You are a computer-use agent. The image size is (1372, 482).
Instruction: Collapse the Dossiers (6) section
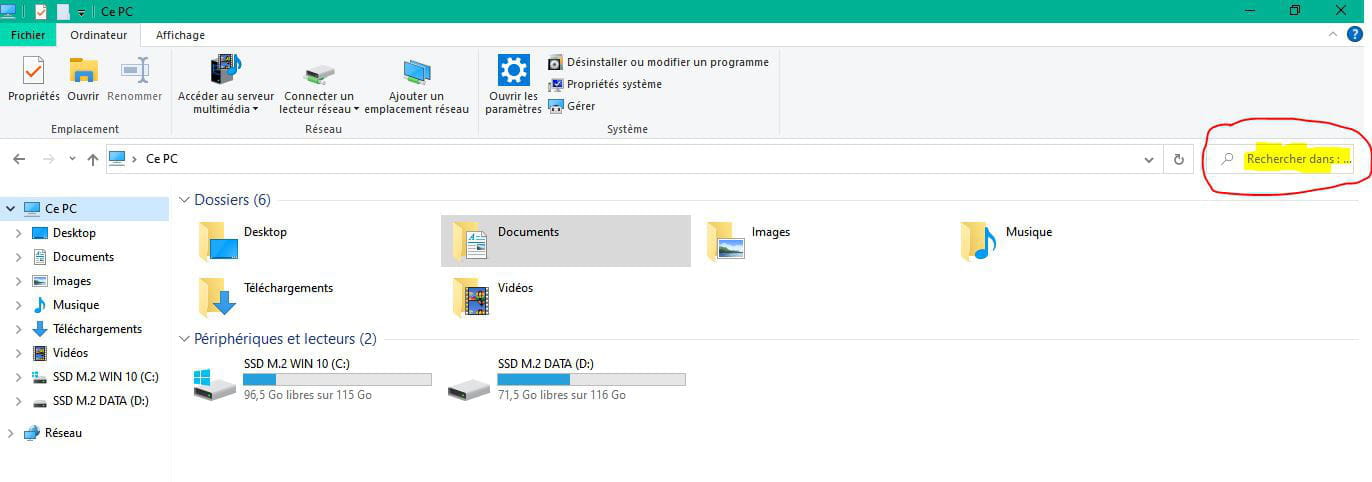click(184, 200)
